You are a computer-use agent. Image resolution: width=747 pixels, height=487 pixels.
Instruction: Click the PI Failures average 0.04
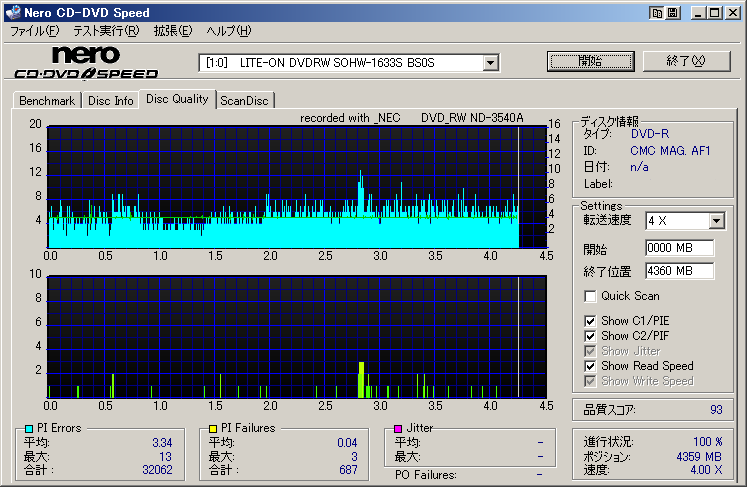347,443
